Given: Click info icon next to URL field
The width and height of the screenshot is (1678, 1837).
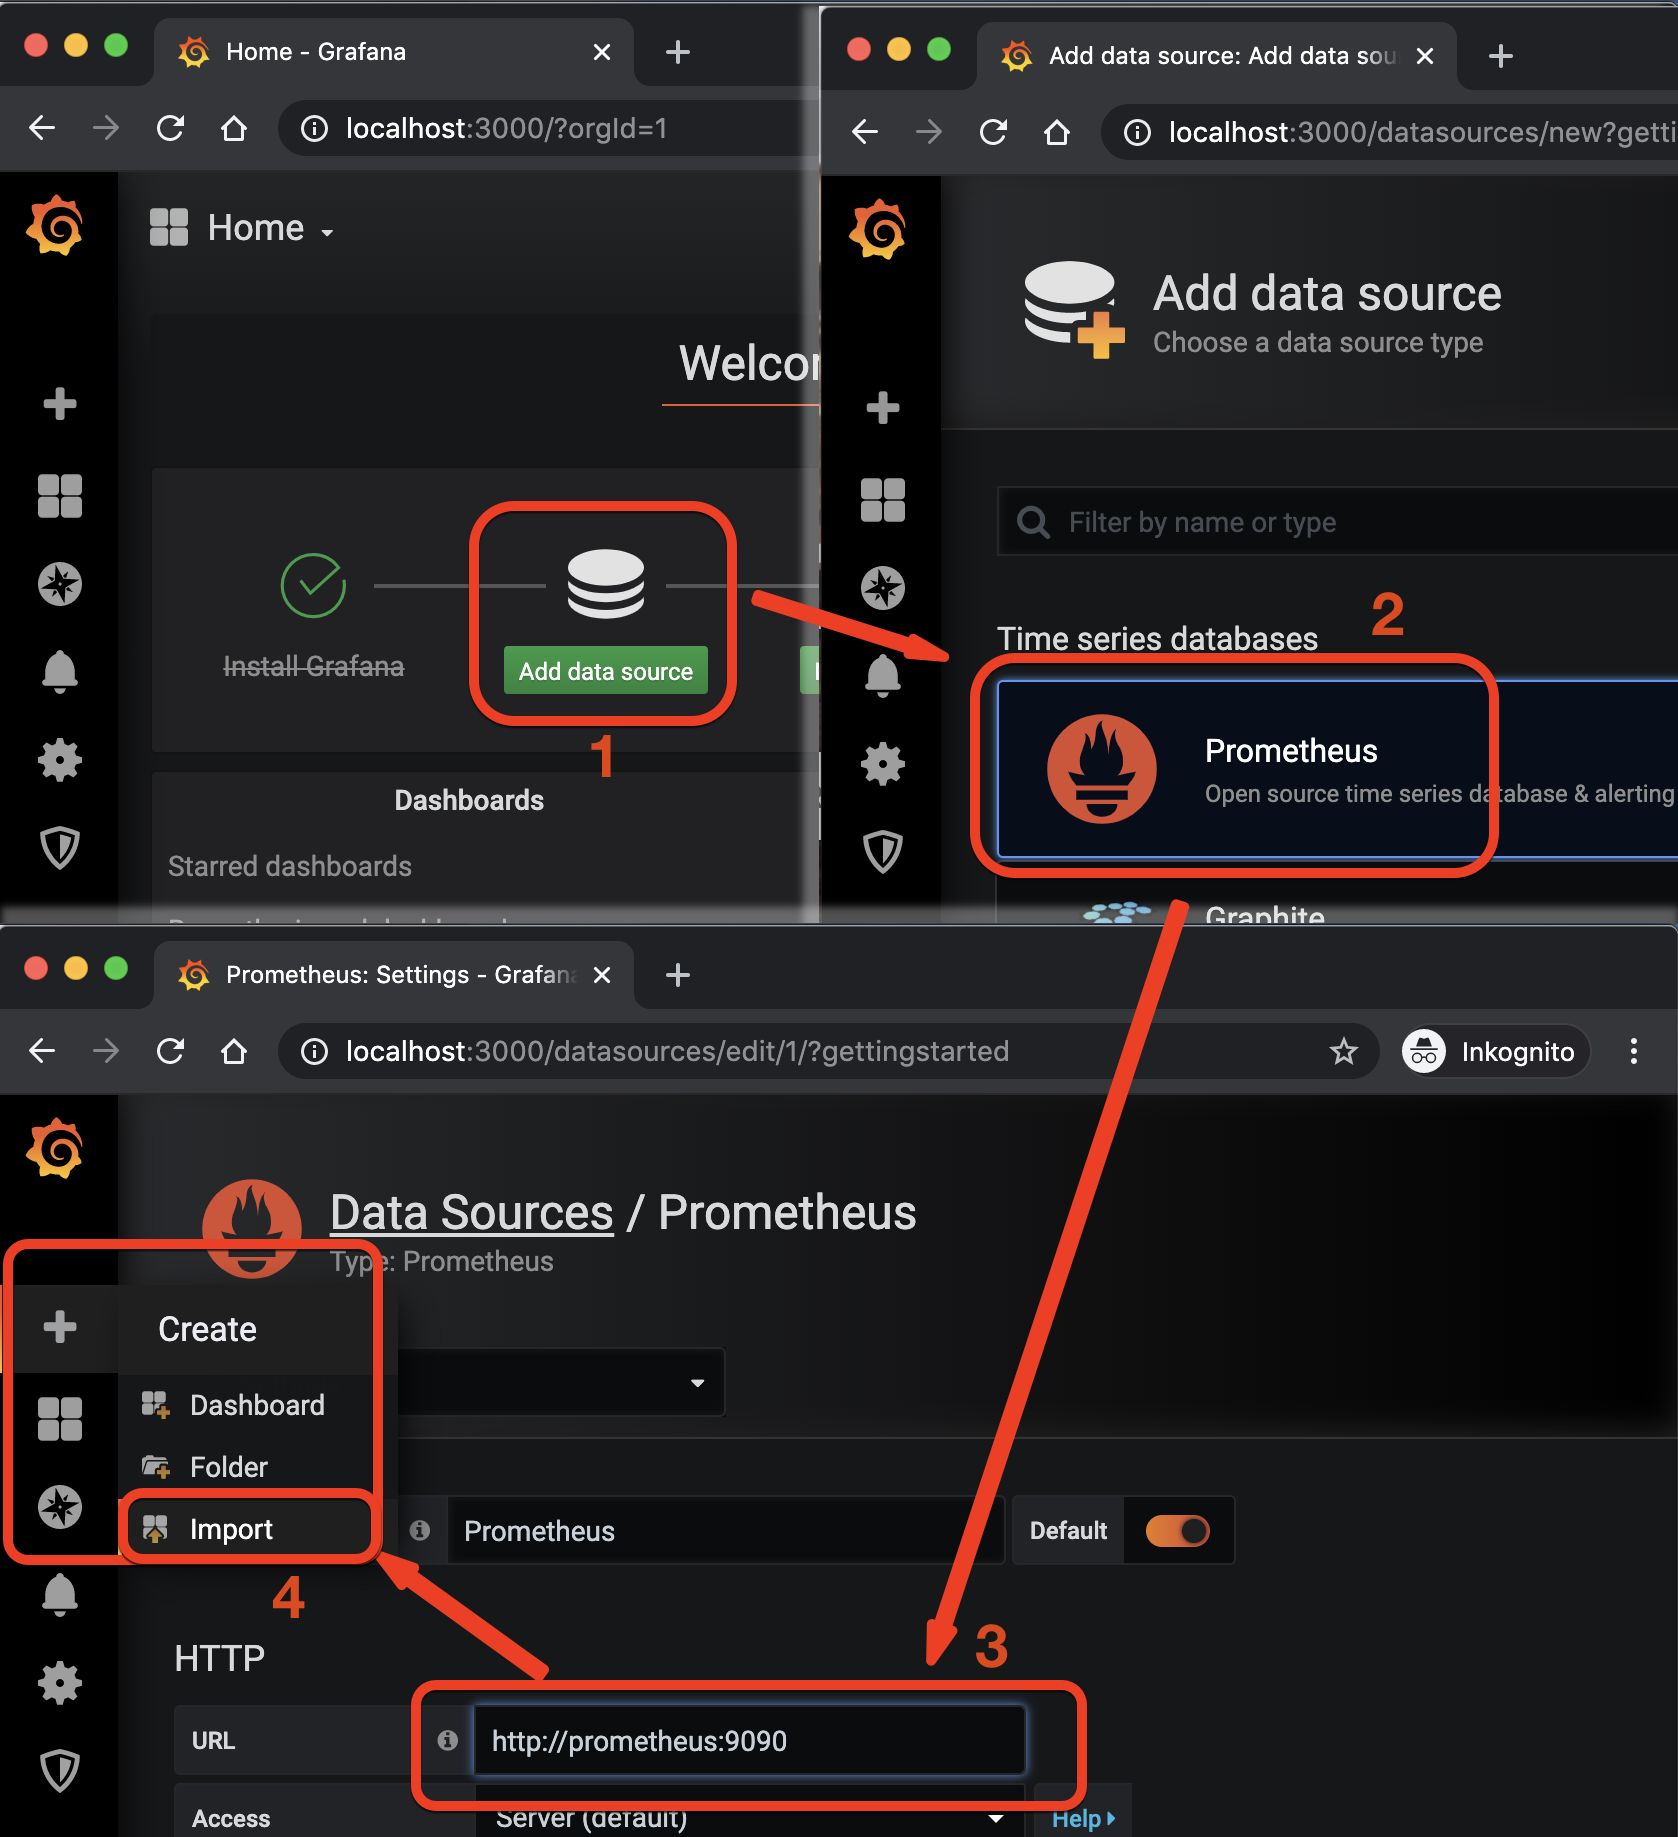Looking at the screenshot, I should (448, 1740).
